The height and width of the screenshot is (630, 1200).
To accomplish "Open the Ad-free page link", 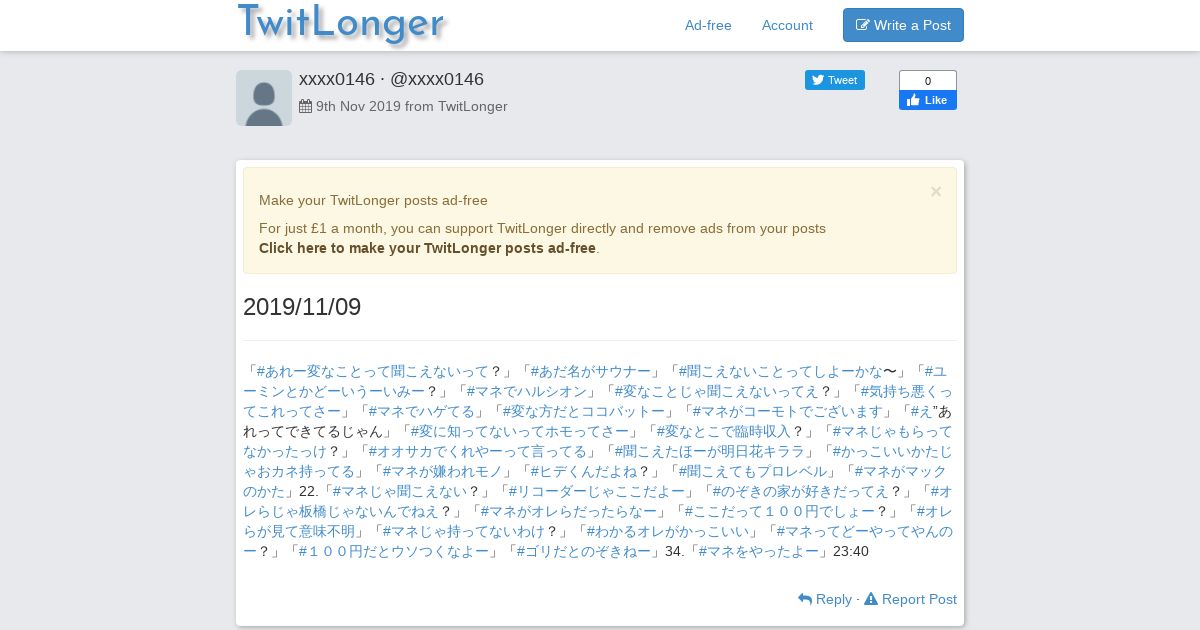I will click(708, 25).
